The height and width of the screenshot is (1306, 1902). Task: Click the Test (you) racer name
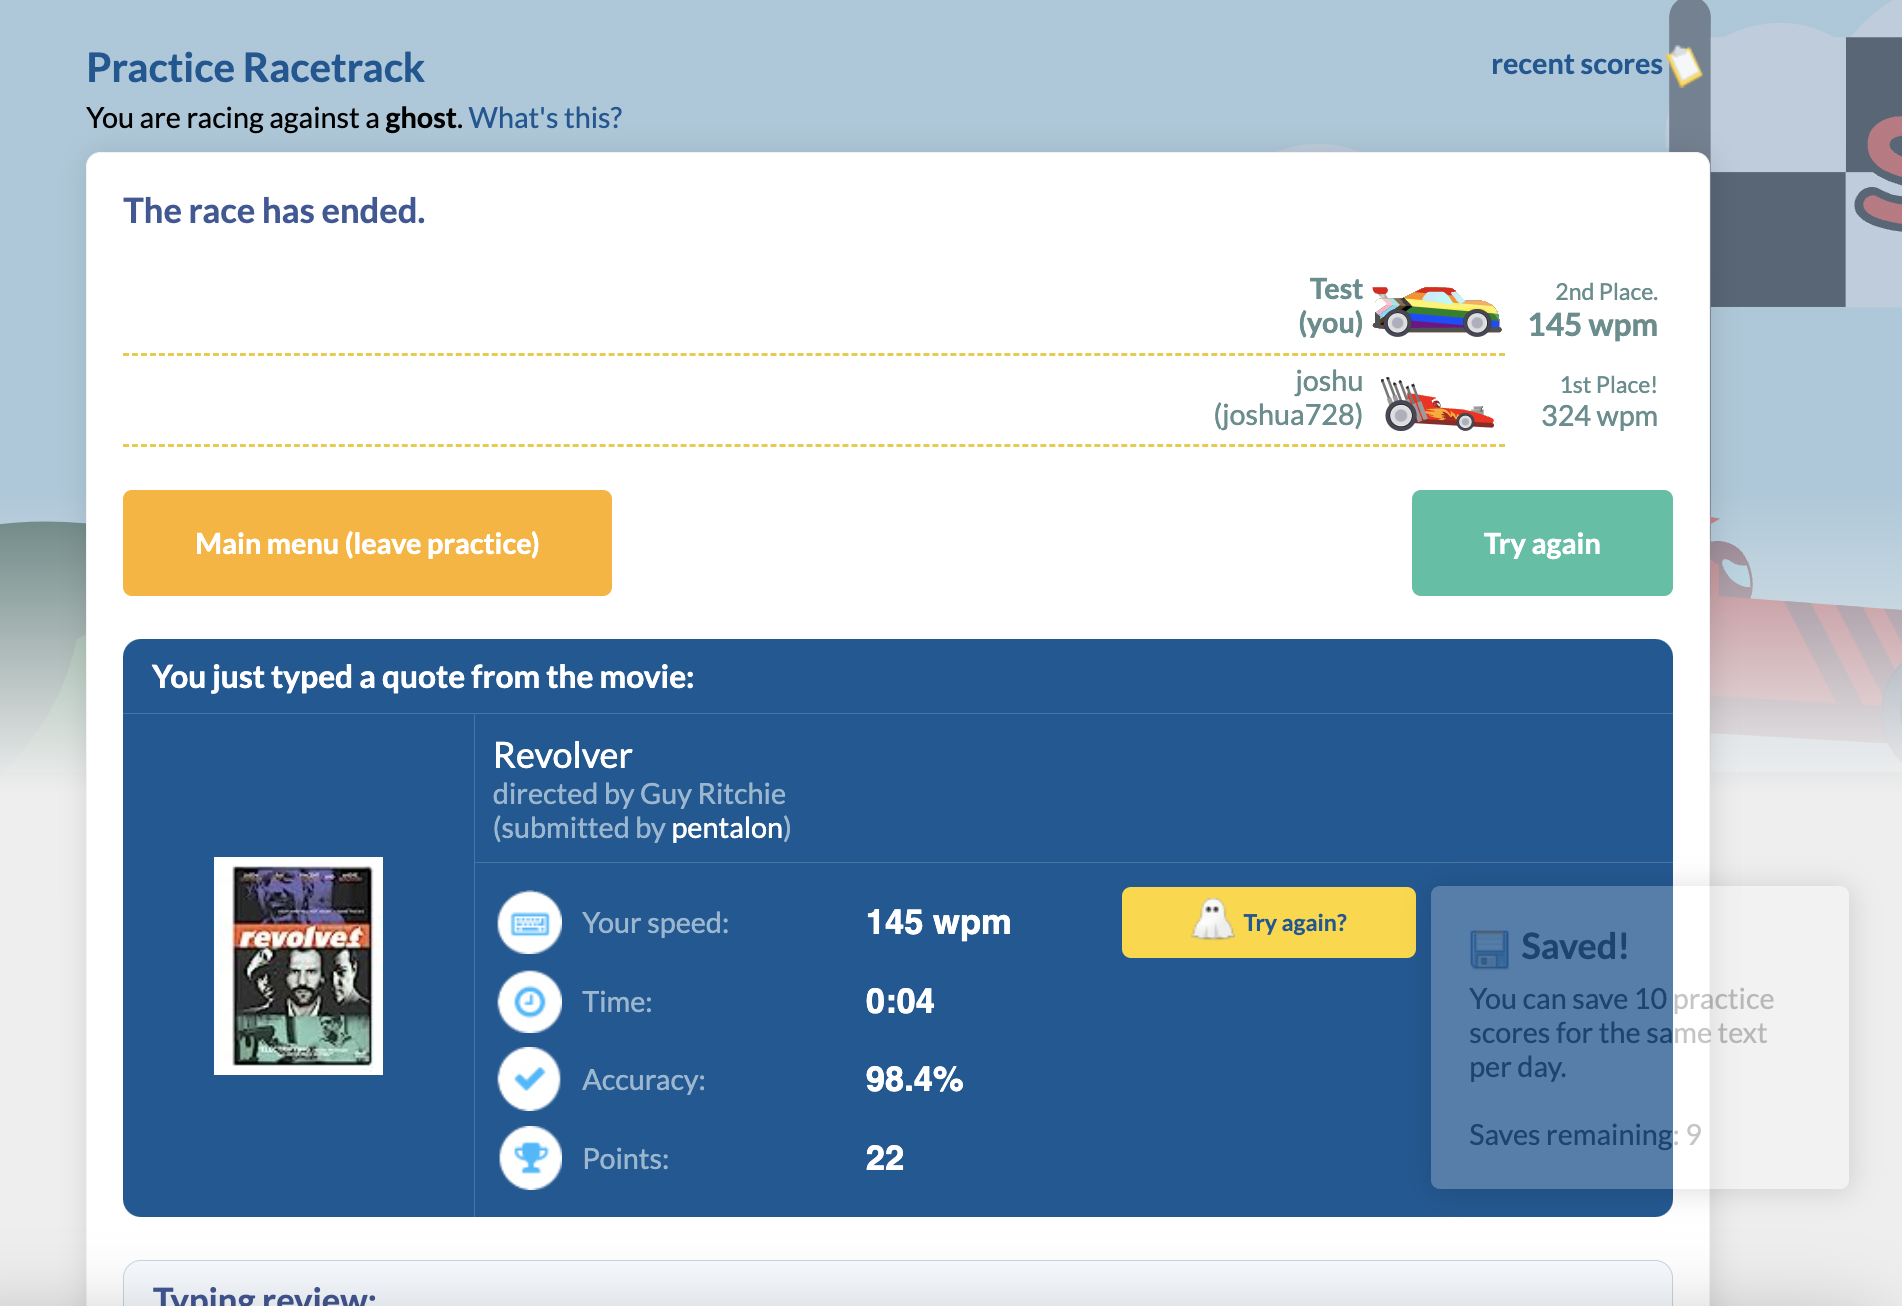(1331, 306)
